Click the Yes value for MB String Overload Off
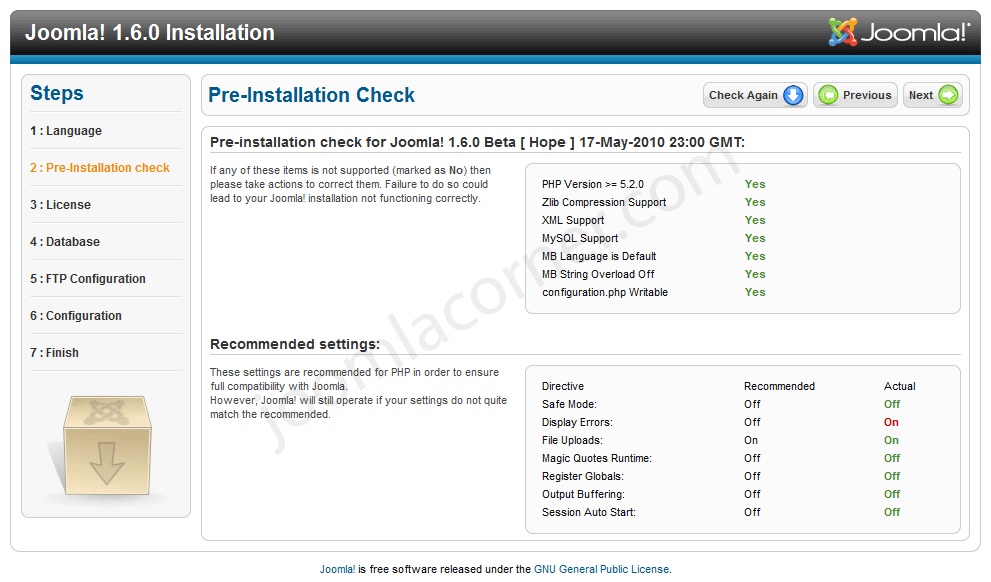Screen dimensions: 991x582 [x=755, y=274]
